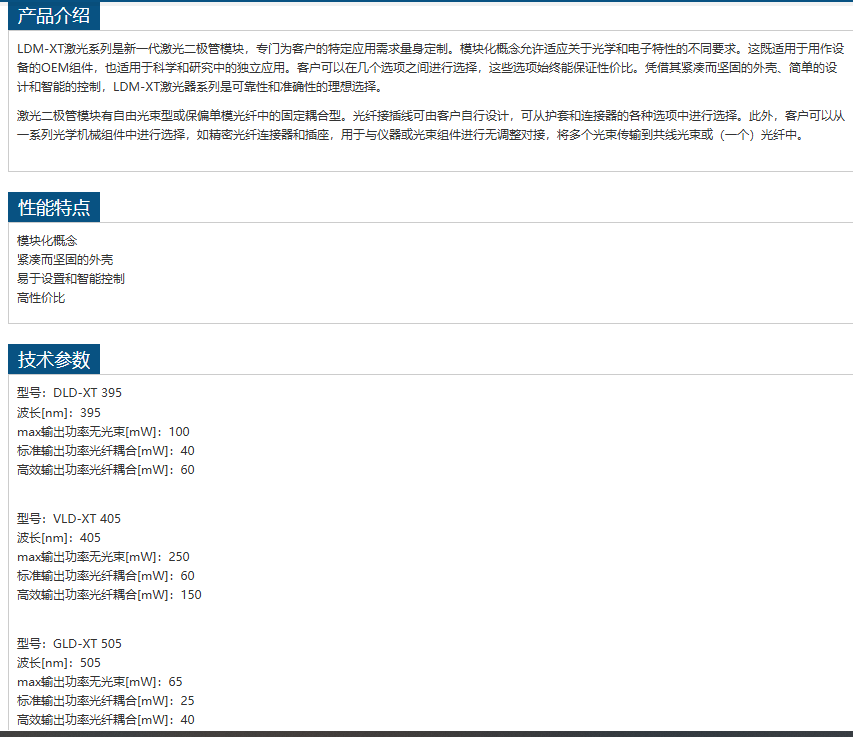This screenshot has width=853, height=737.
Task: Click the 标准输出功率 25 line
Action: 106,701
